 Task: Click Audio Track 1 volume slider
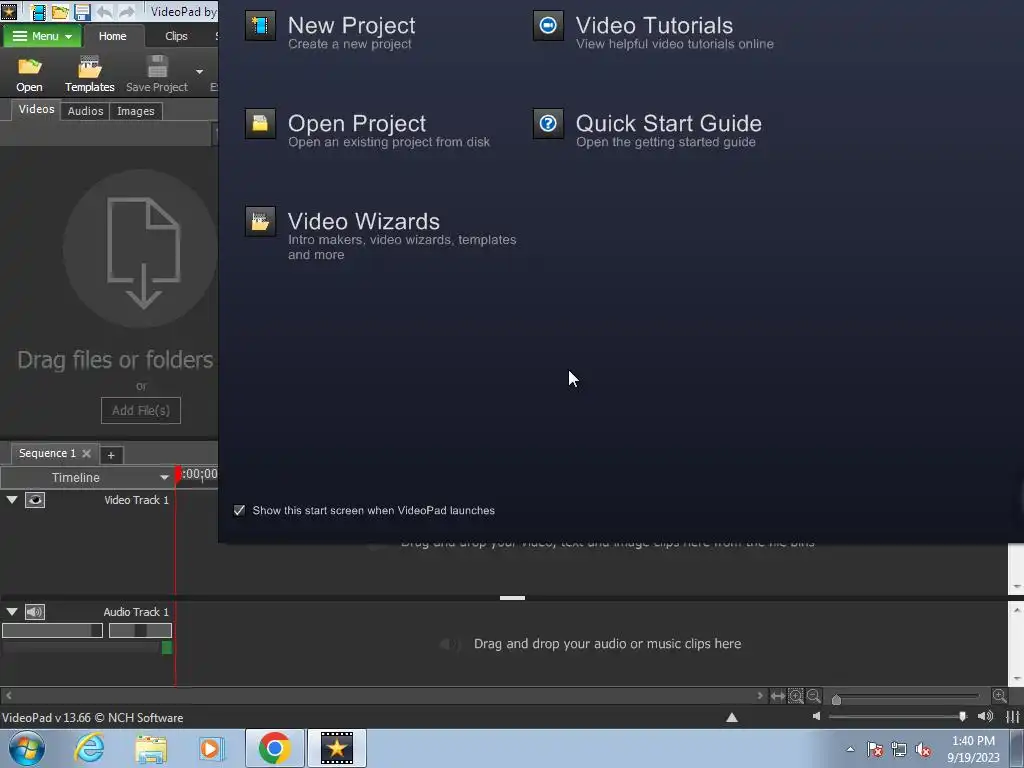point(52,630)
